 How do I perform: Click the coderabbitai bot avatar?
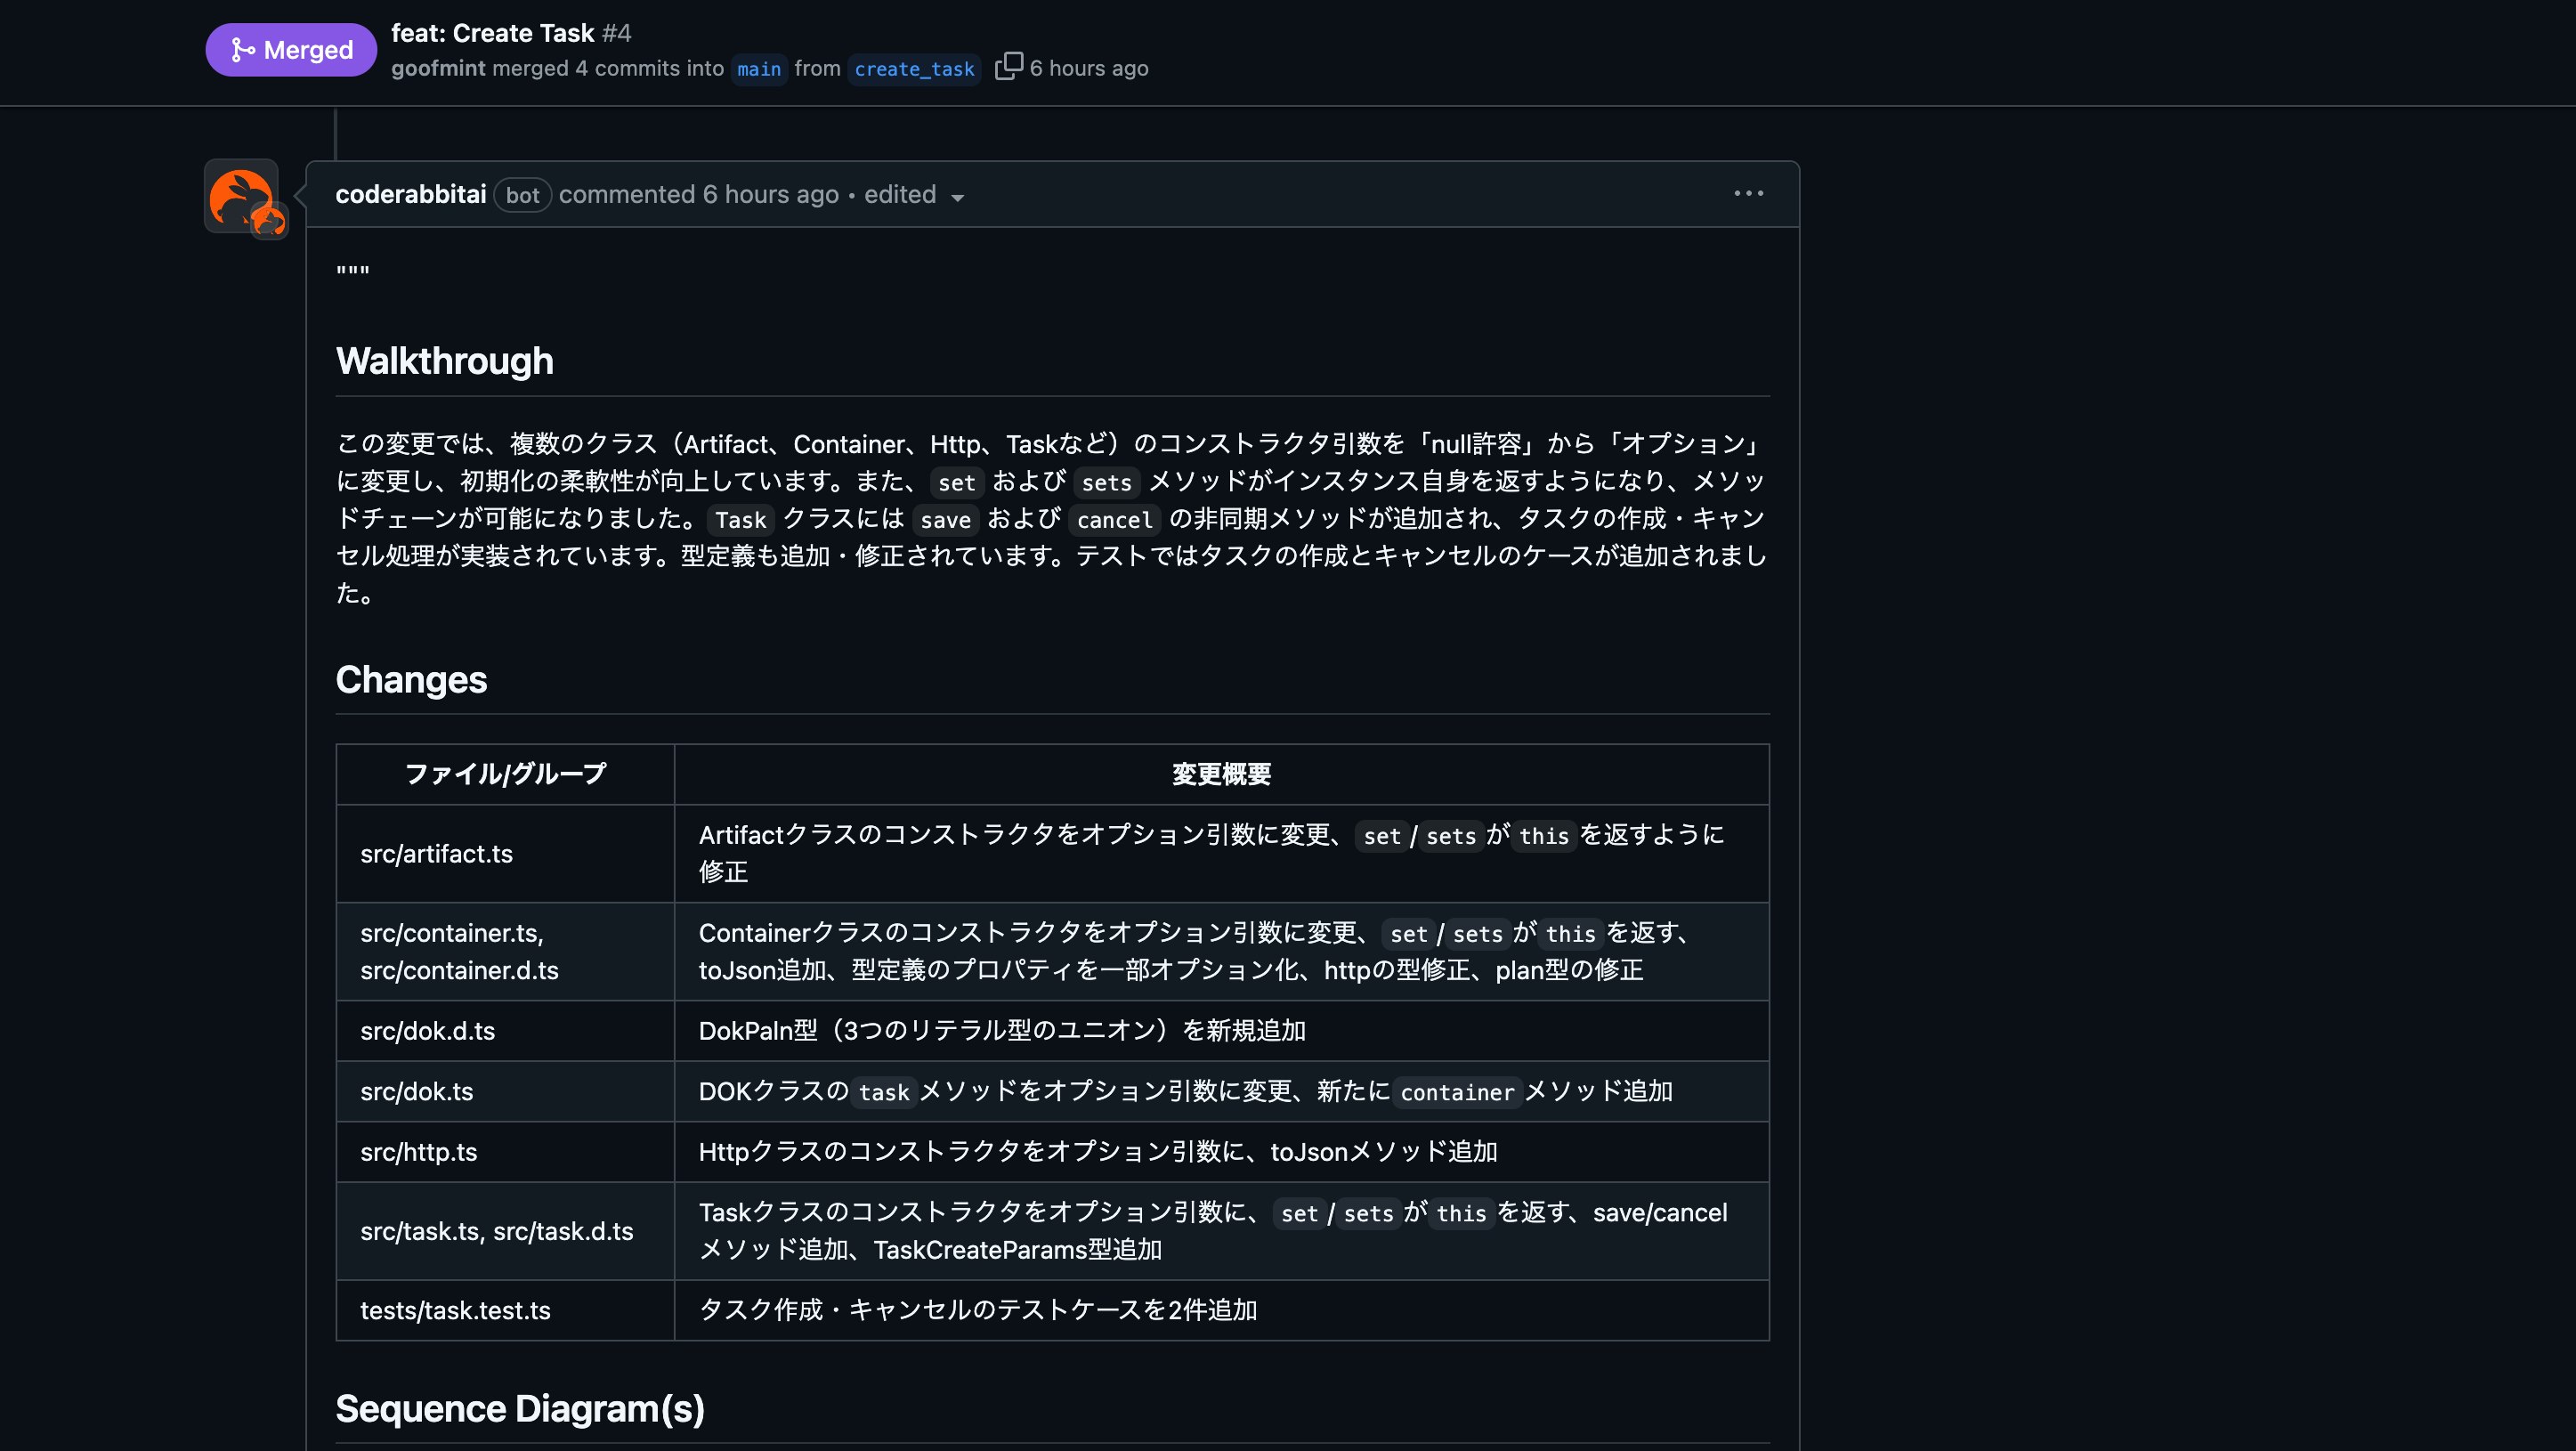coord(244,196)
